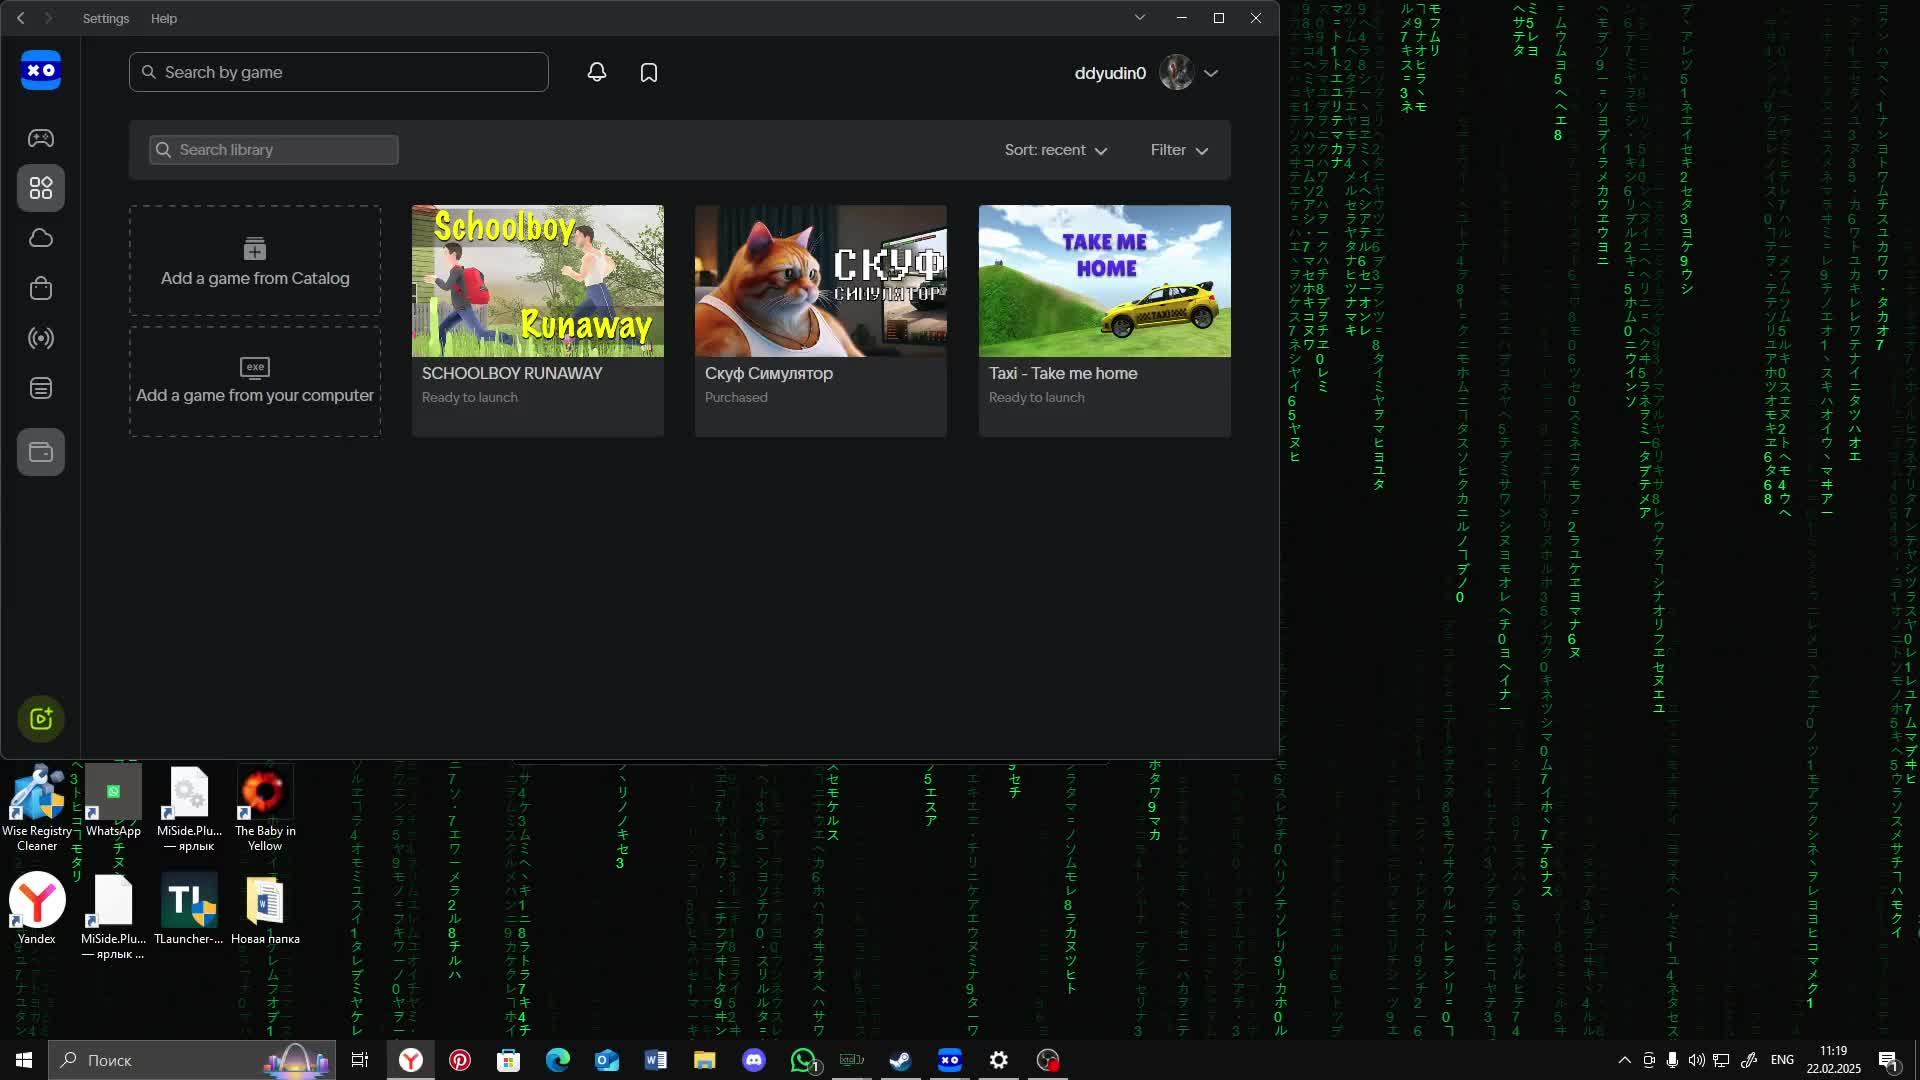1920x1080 pixels.
Task: Open the wallet icon in sidebar
Action: 41,452
